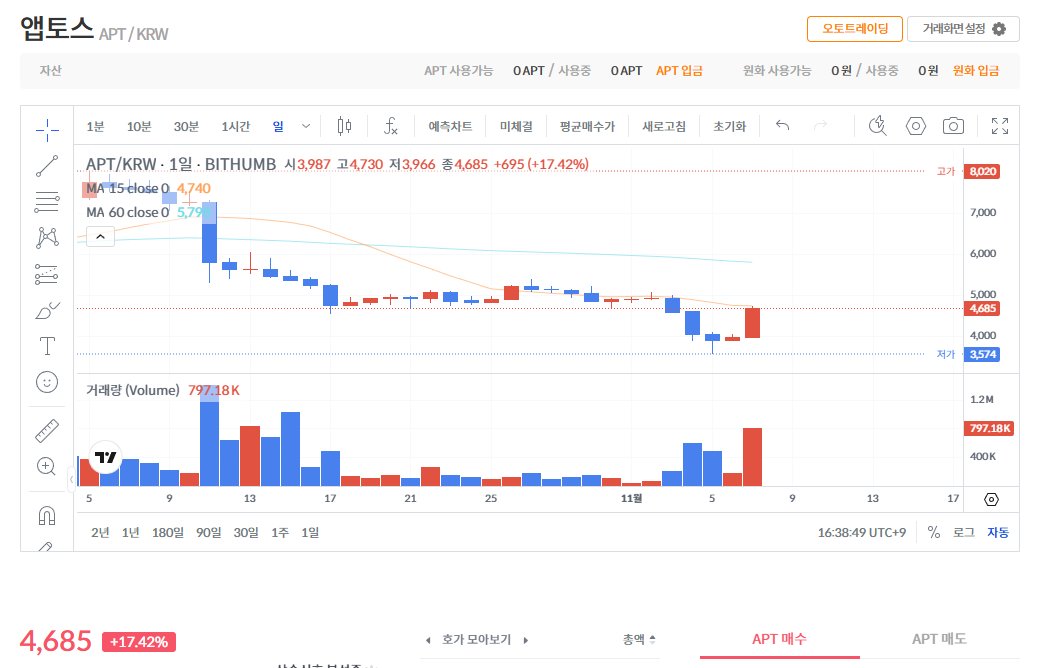Select the 일 daily interval
This screenshot has width=1046, height=668.
tap(278, 126)
